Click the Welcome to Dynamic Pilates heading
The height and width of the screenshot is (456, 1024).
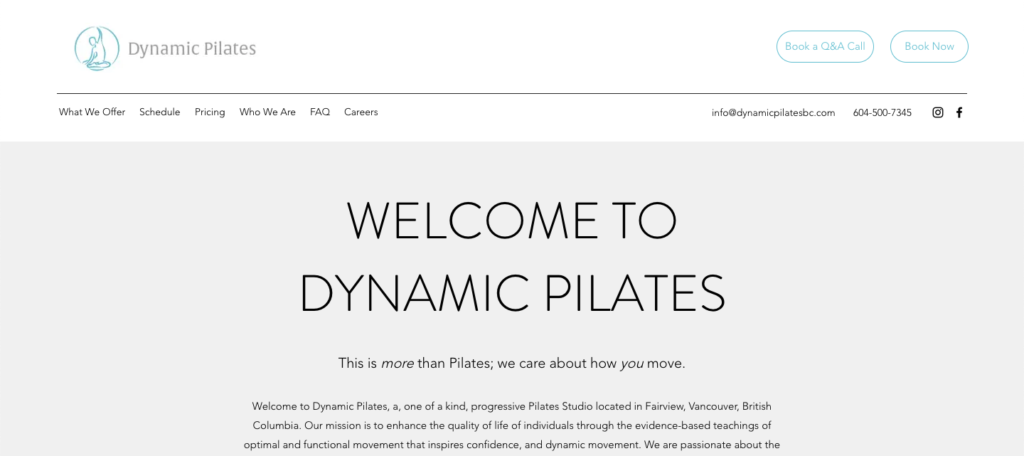click(x=512, y=257)
